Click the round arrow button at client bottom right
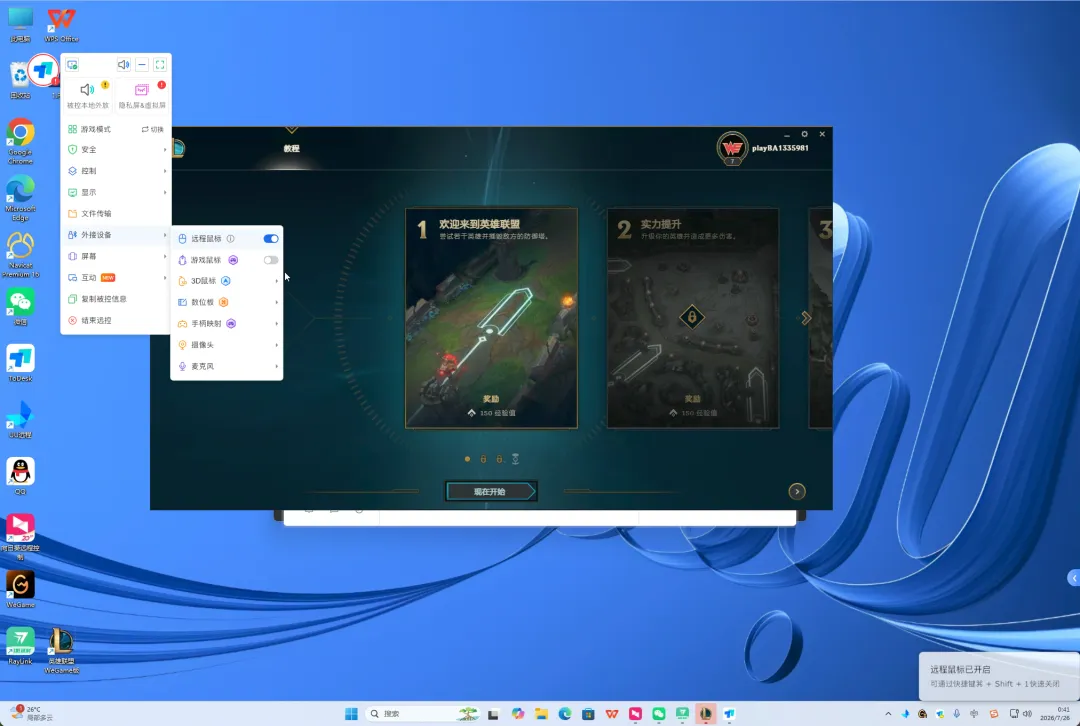 point(797,491)
